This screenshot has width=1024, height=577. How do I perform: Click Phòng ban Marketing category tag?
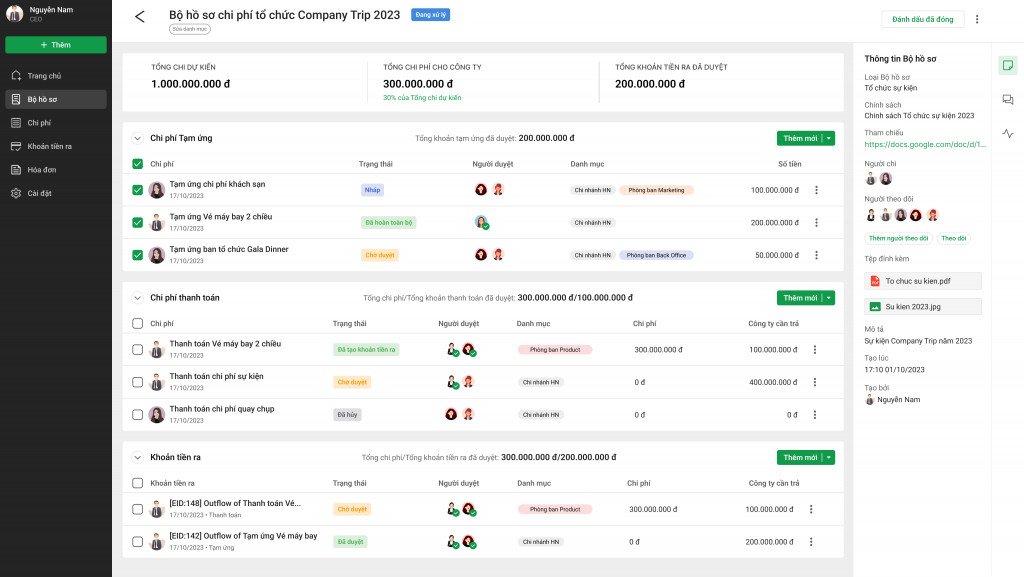656,190
